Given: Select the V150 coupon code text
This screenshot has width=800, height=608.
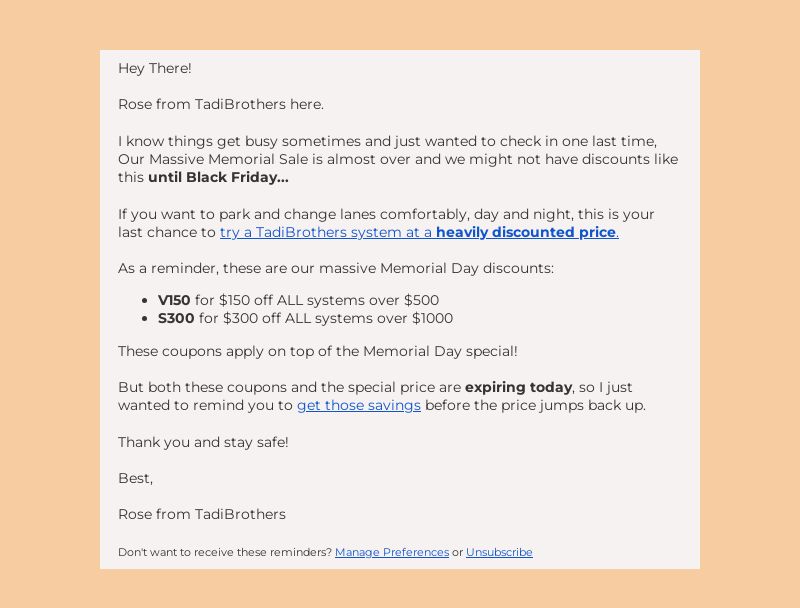Looking at the screenshot, I should click(174, 300).
